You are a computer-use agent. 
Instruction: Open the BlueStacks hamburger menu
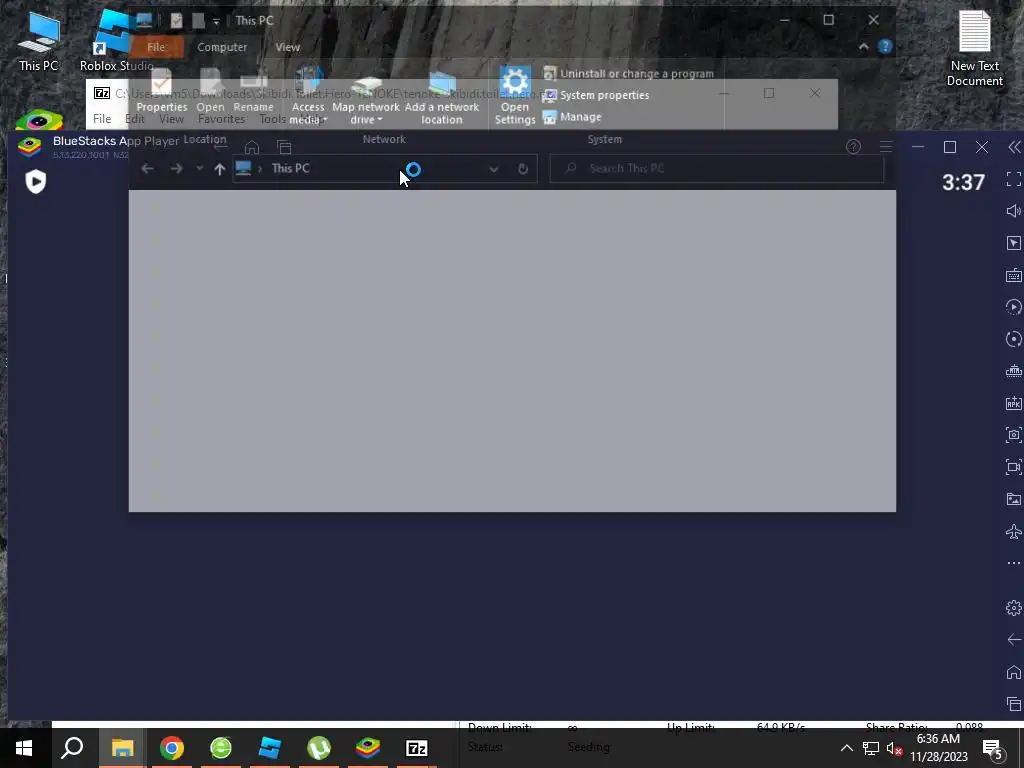point(886,147)
